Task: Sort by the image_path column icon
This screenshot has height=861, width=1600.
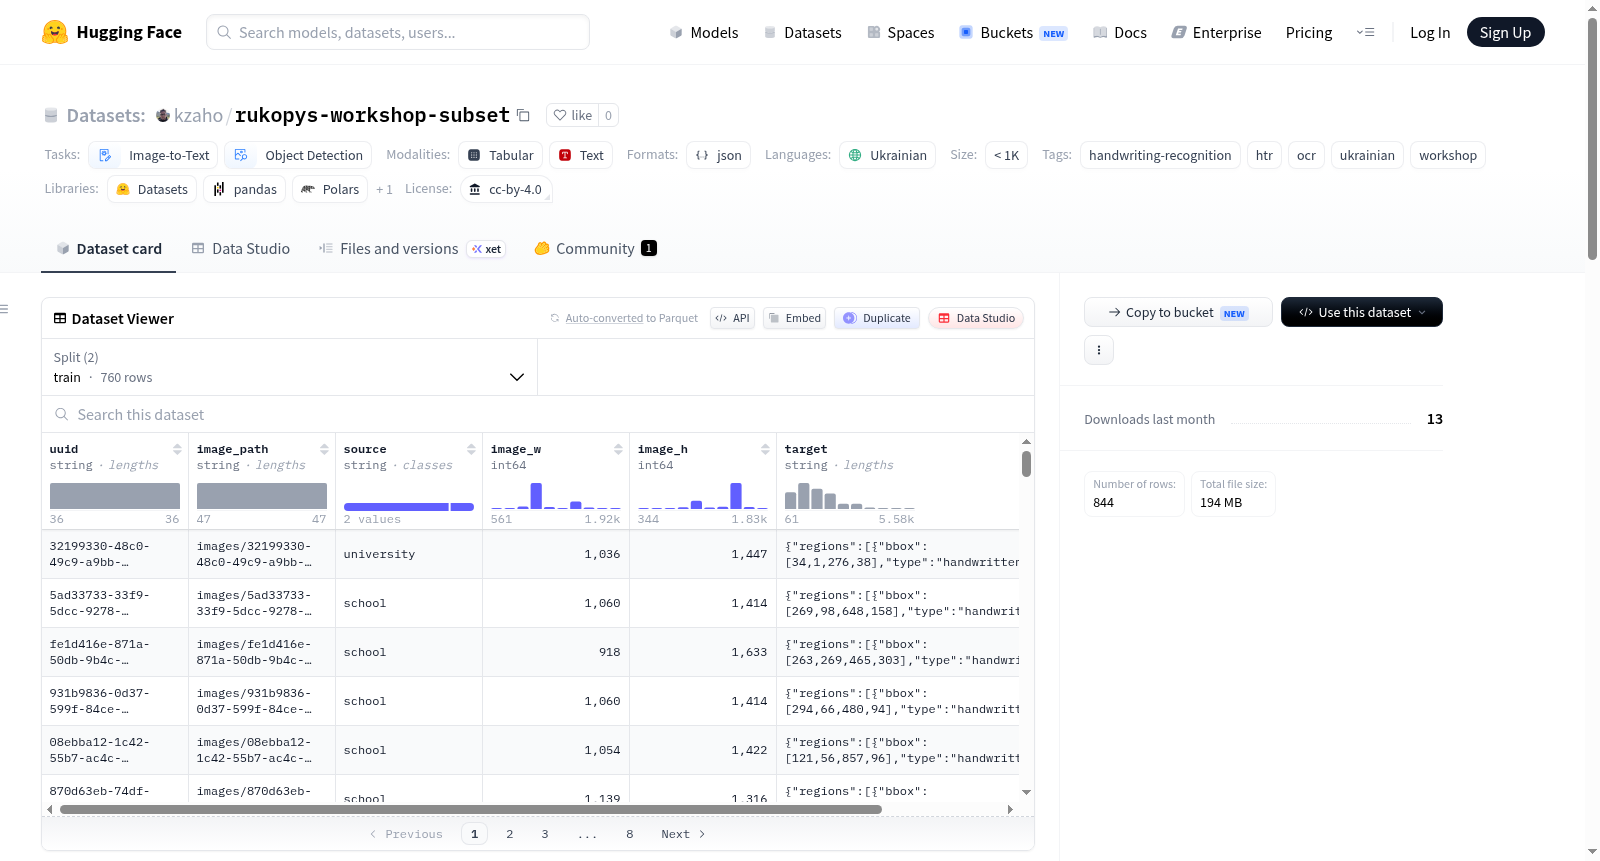Action: tap(324, 449)
